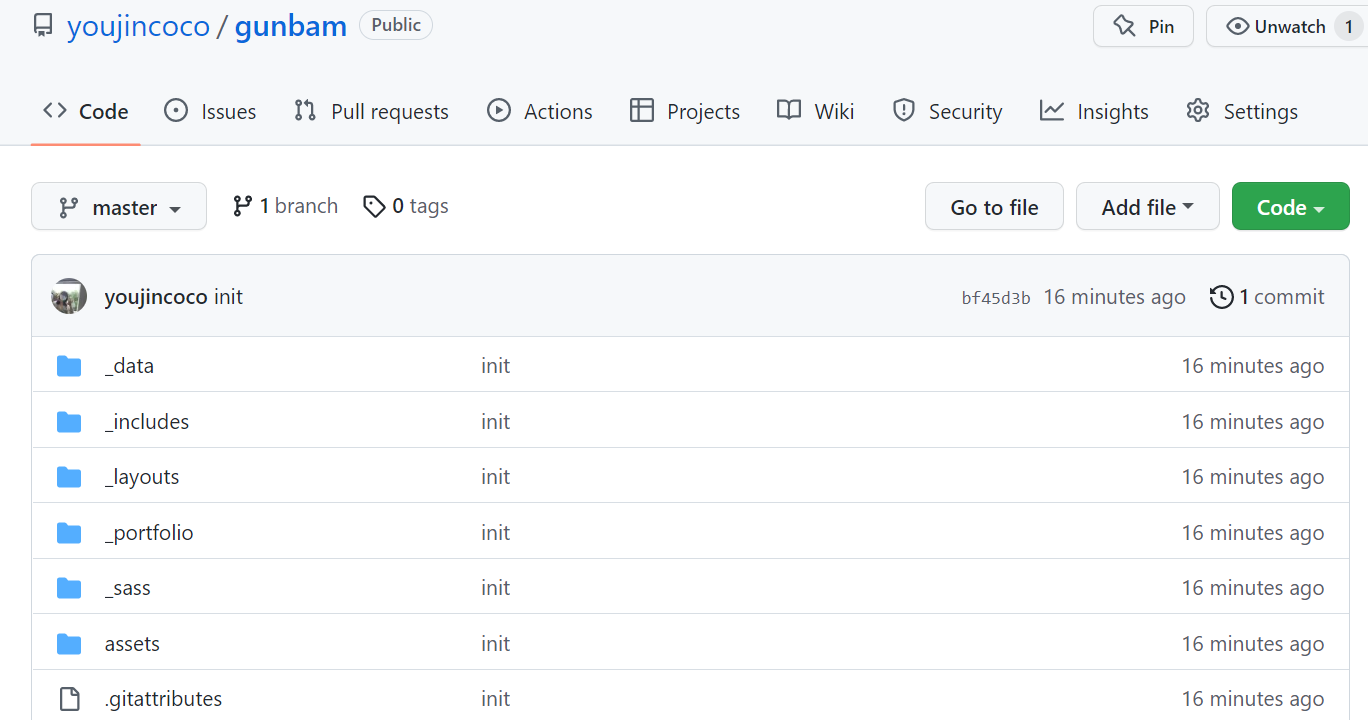Image resolution: width=1368 pixels, height=720 pixels.
Task: Open commit hash bf45d3b
Action: pos(996,298)
